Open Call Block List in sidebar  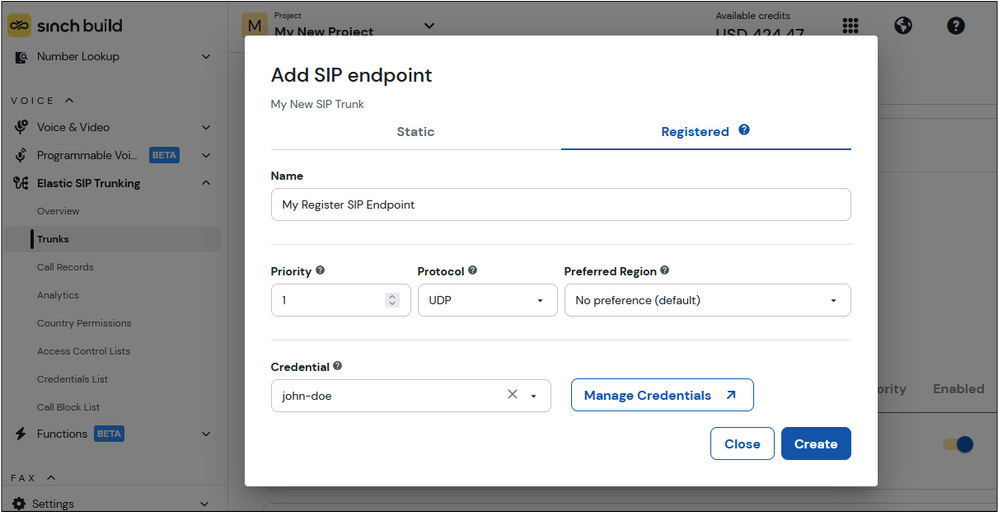[x=68, y=407]
